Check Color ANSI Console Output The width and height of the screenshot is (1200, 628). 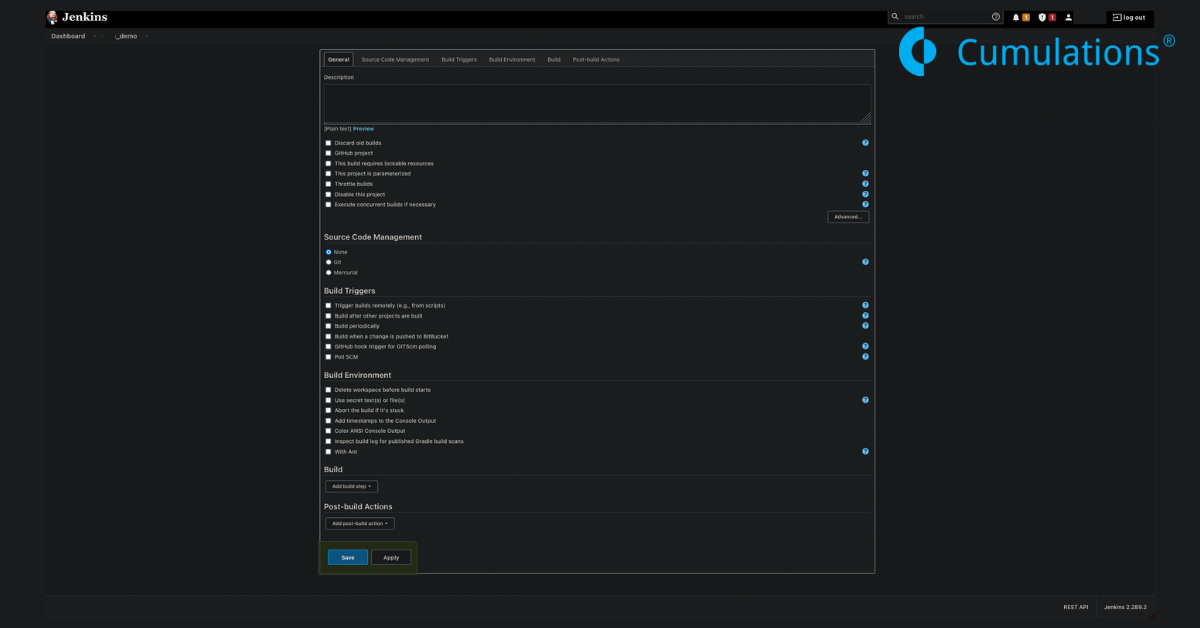coord(328,431)
